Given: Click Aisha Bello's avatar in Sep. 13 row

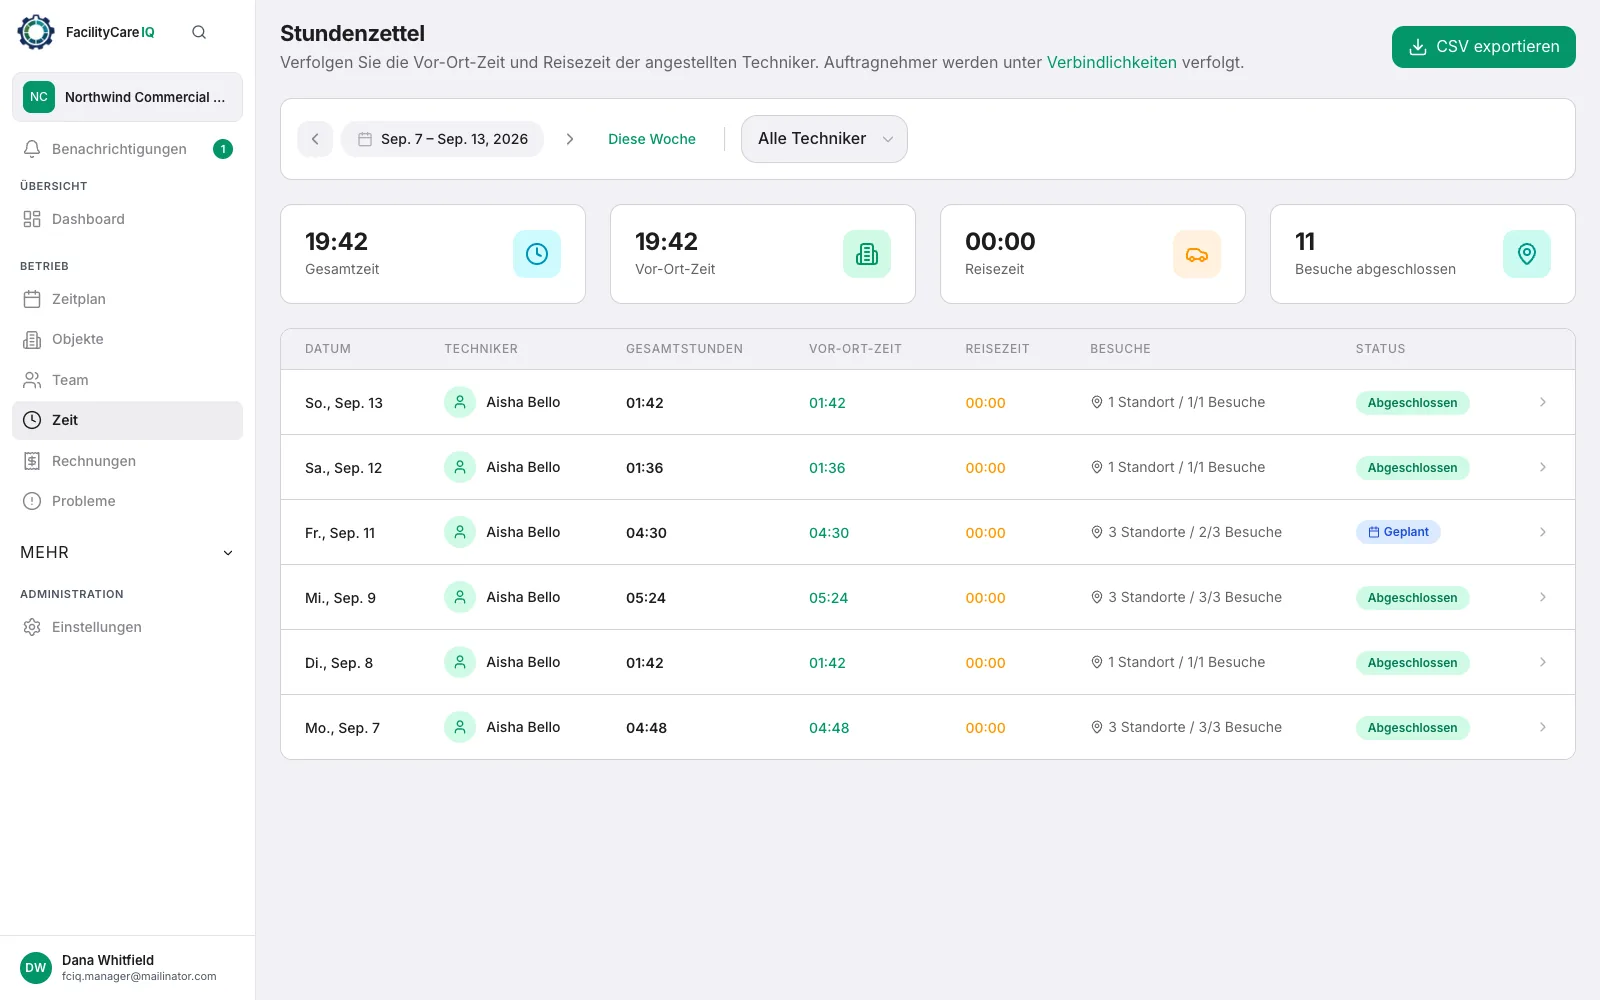Looking at the screenshot, I should 460,402.
